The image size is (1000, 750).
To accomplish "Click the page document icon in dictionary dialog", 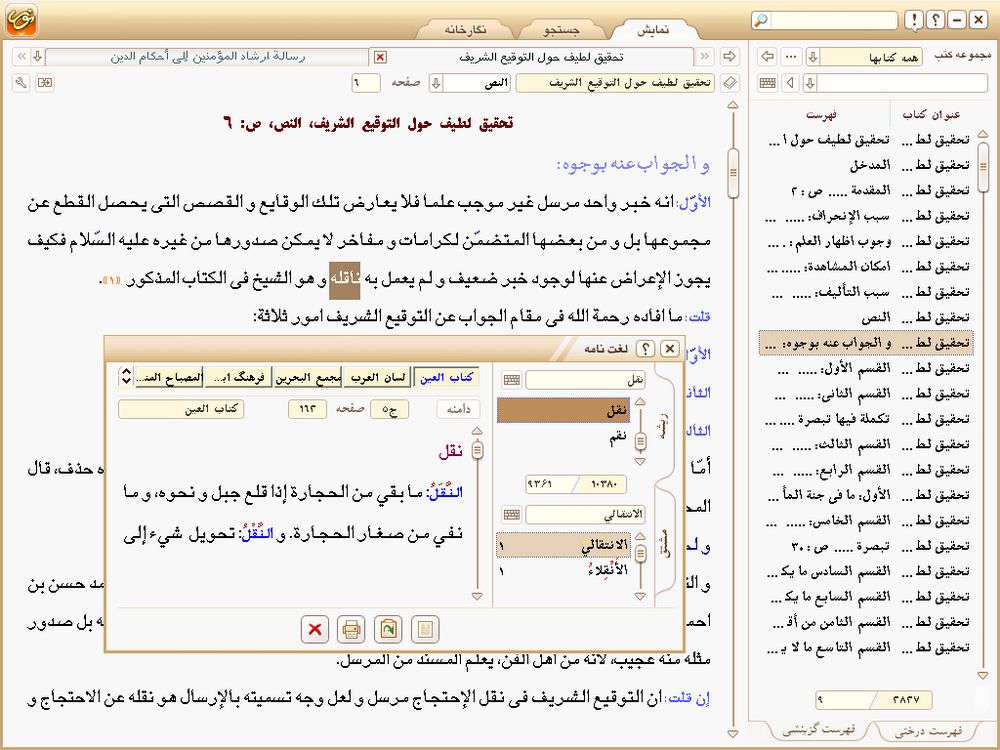I will 425,629.
